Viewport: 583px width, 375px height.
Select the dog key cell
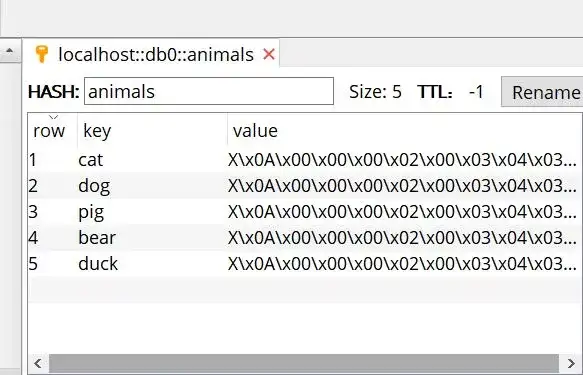(152, 185)
